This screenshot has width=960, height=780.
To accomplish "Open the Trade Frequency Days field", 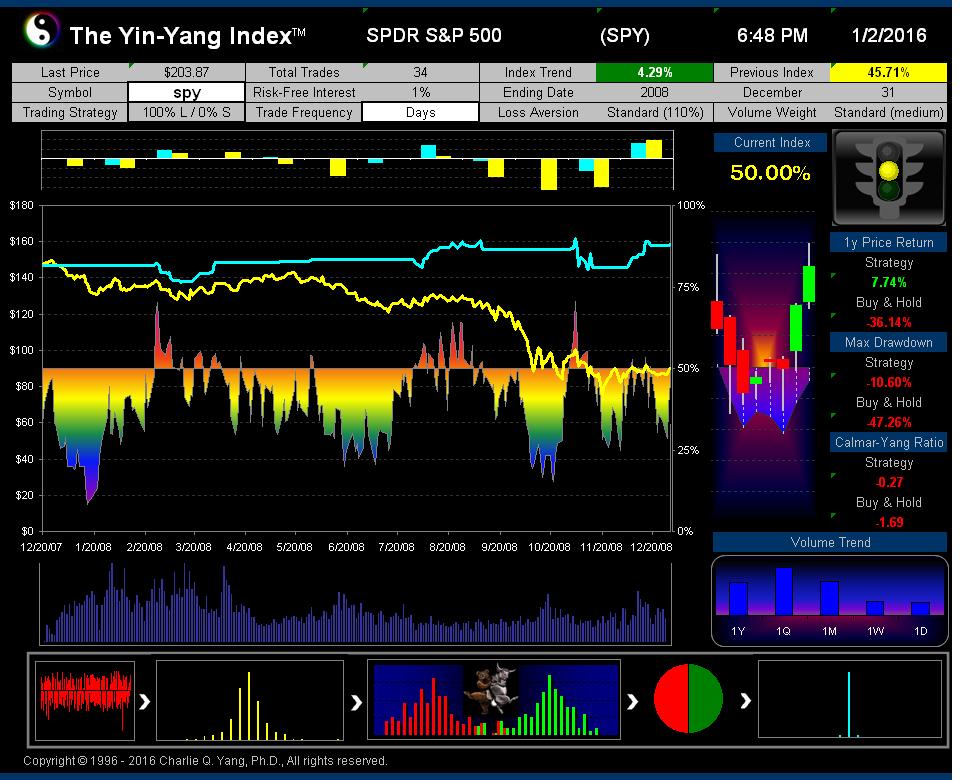I will (x=420, y=113).
